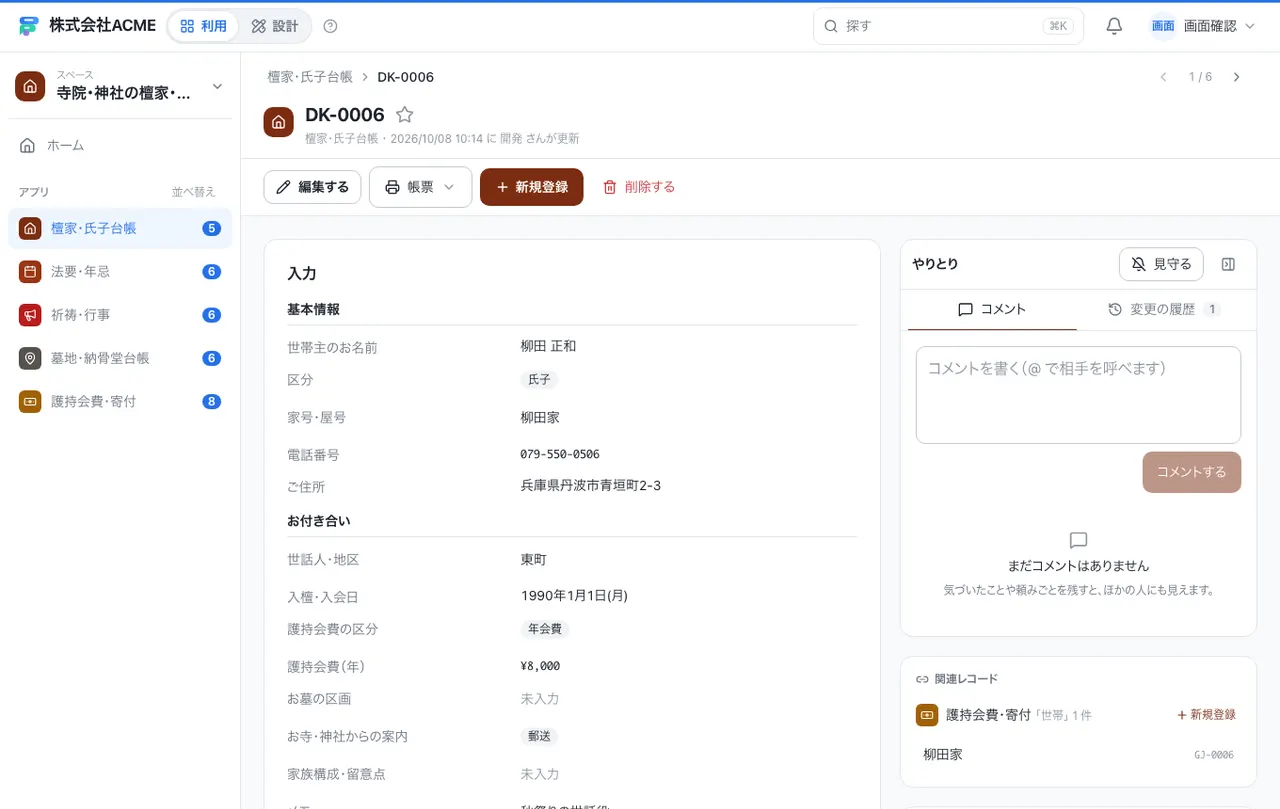Viewport: 1280px width, 809px height.
Task: Click the 編集する button
Action: click(x=312, y=187)
